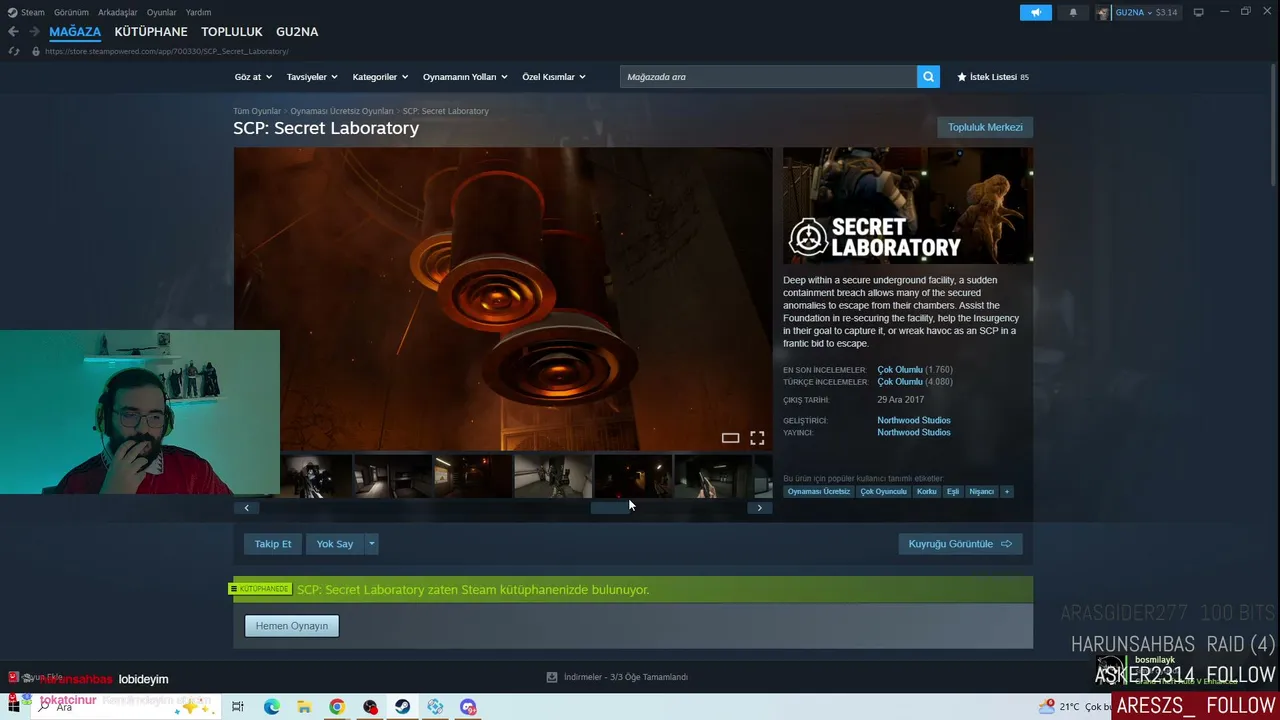
Task: Click the red round icon on the taskbar
Action: (370, 707)
